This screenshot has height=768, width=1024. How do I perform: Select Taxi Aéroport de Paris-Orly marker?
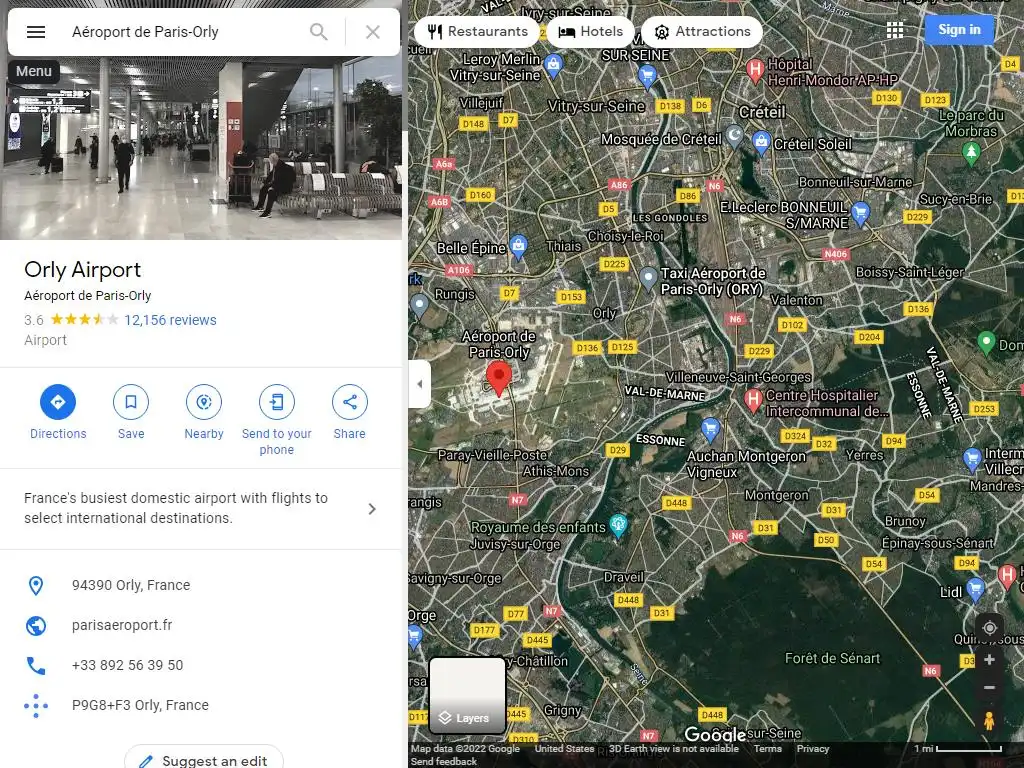point(648,279)
